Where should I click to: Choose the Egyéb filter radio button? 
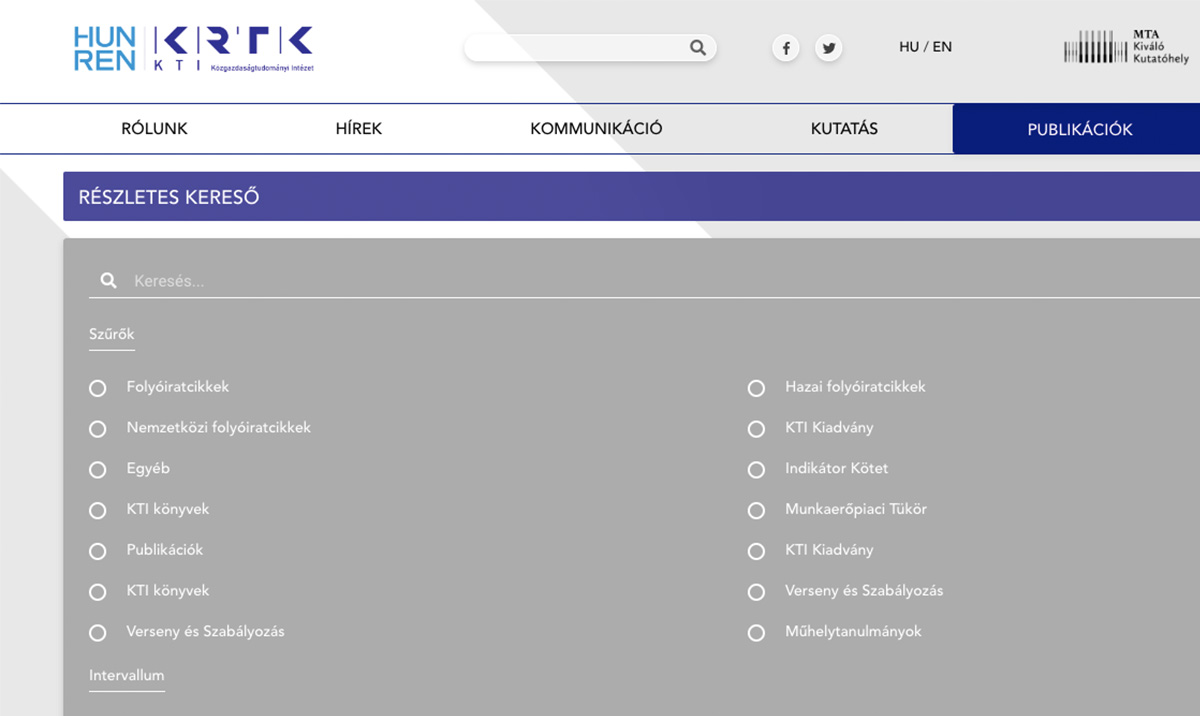[x=98, y=470]
